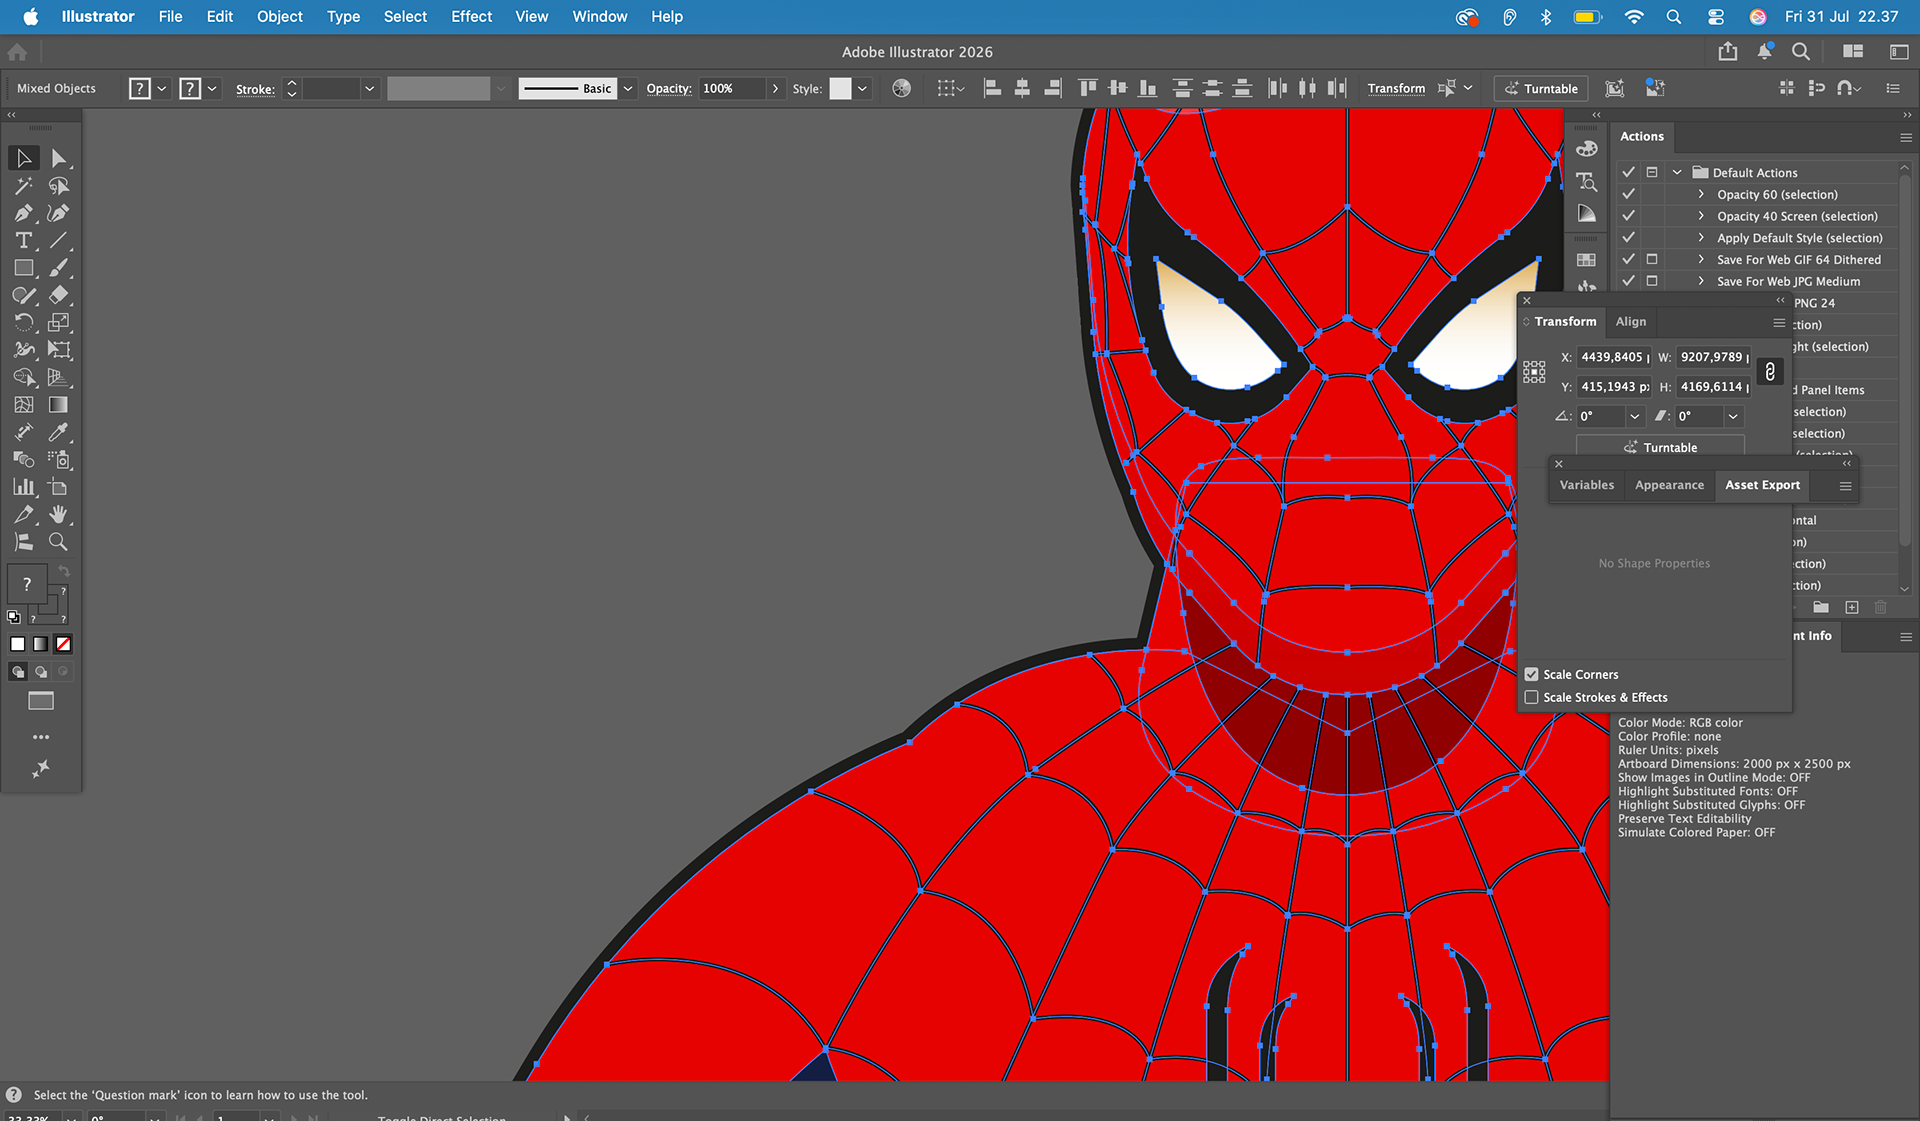Viewport: 1920px width, 1121px height.
Task: Open the shear angle dropdown
Action: coord(1733,416)
